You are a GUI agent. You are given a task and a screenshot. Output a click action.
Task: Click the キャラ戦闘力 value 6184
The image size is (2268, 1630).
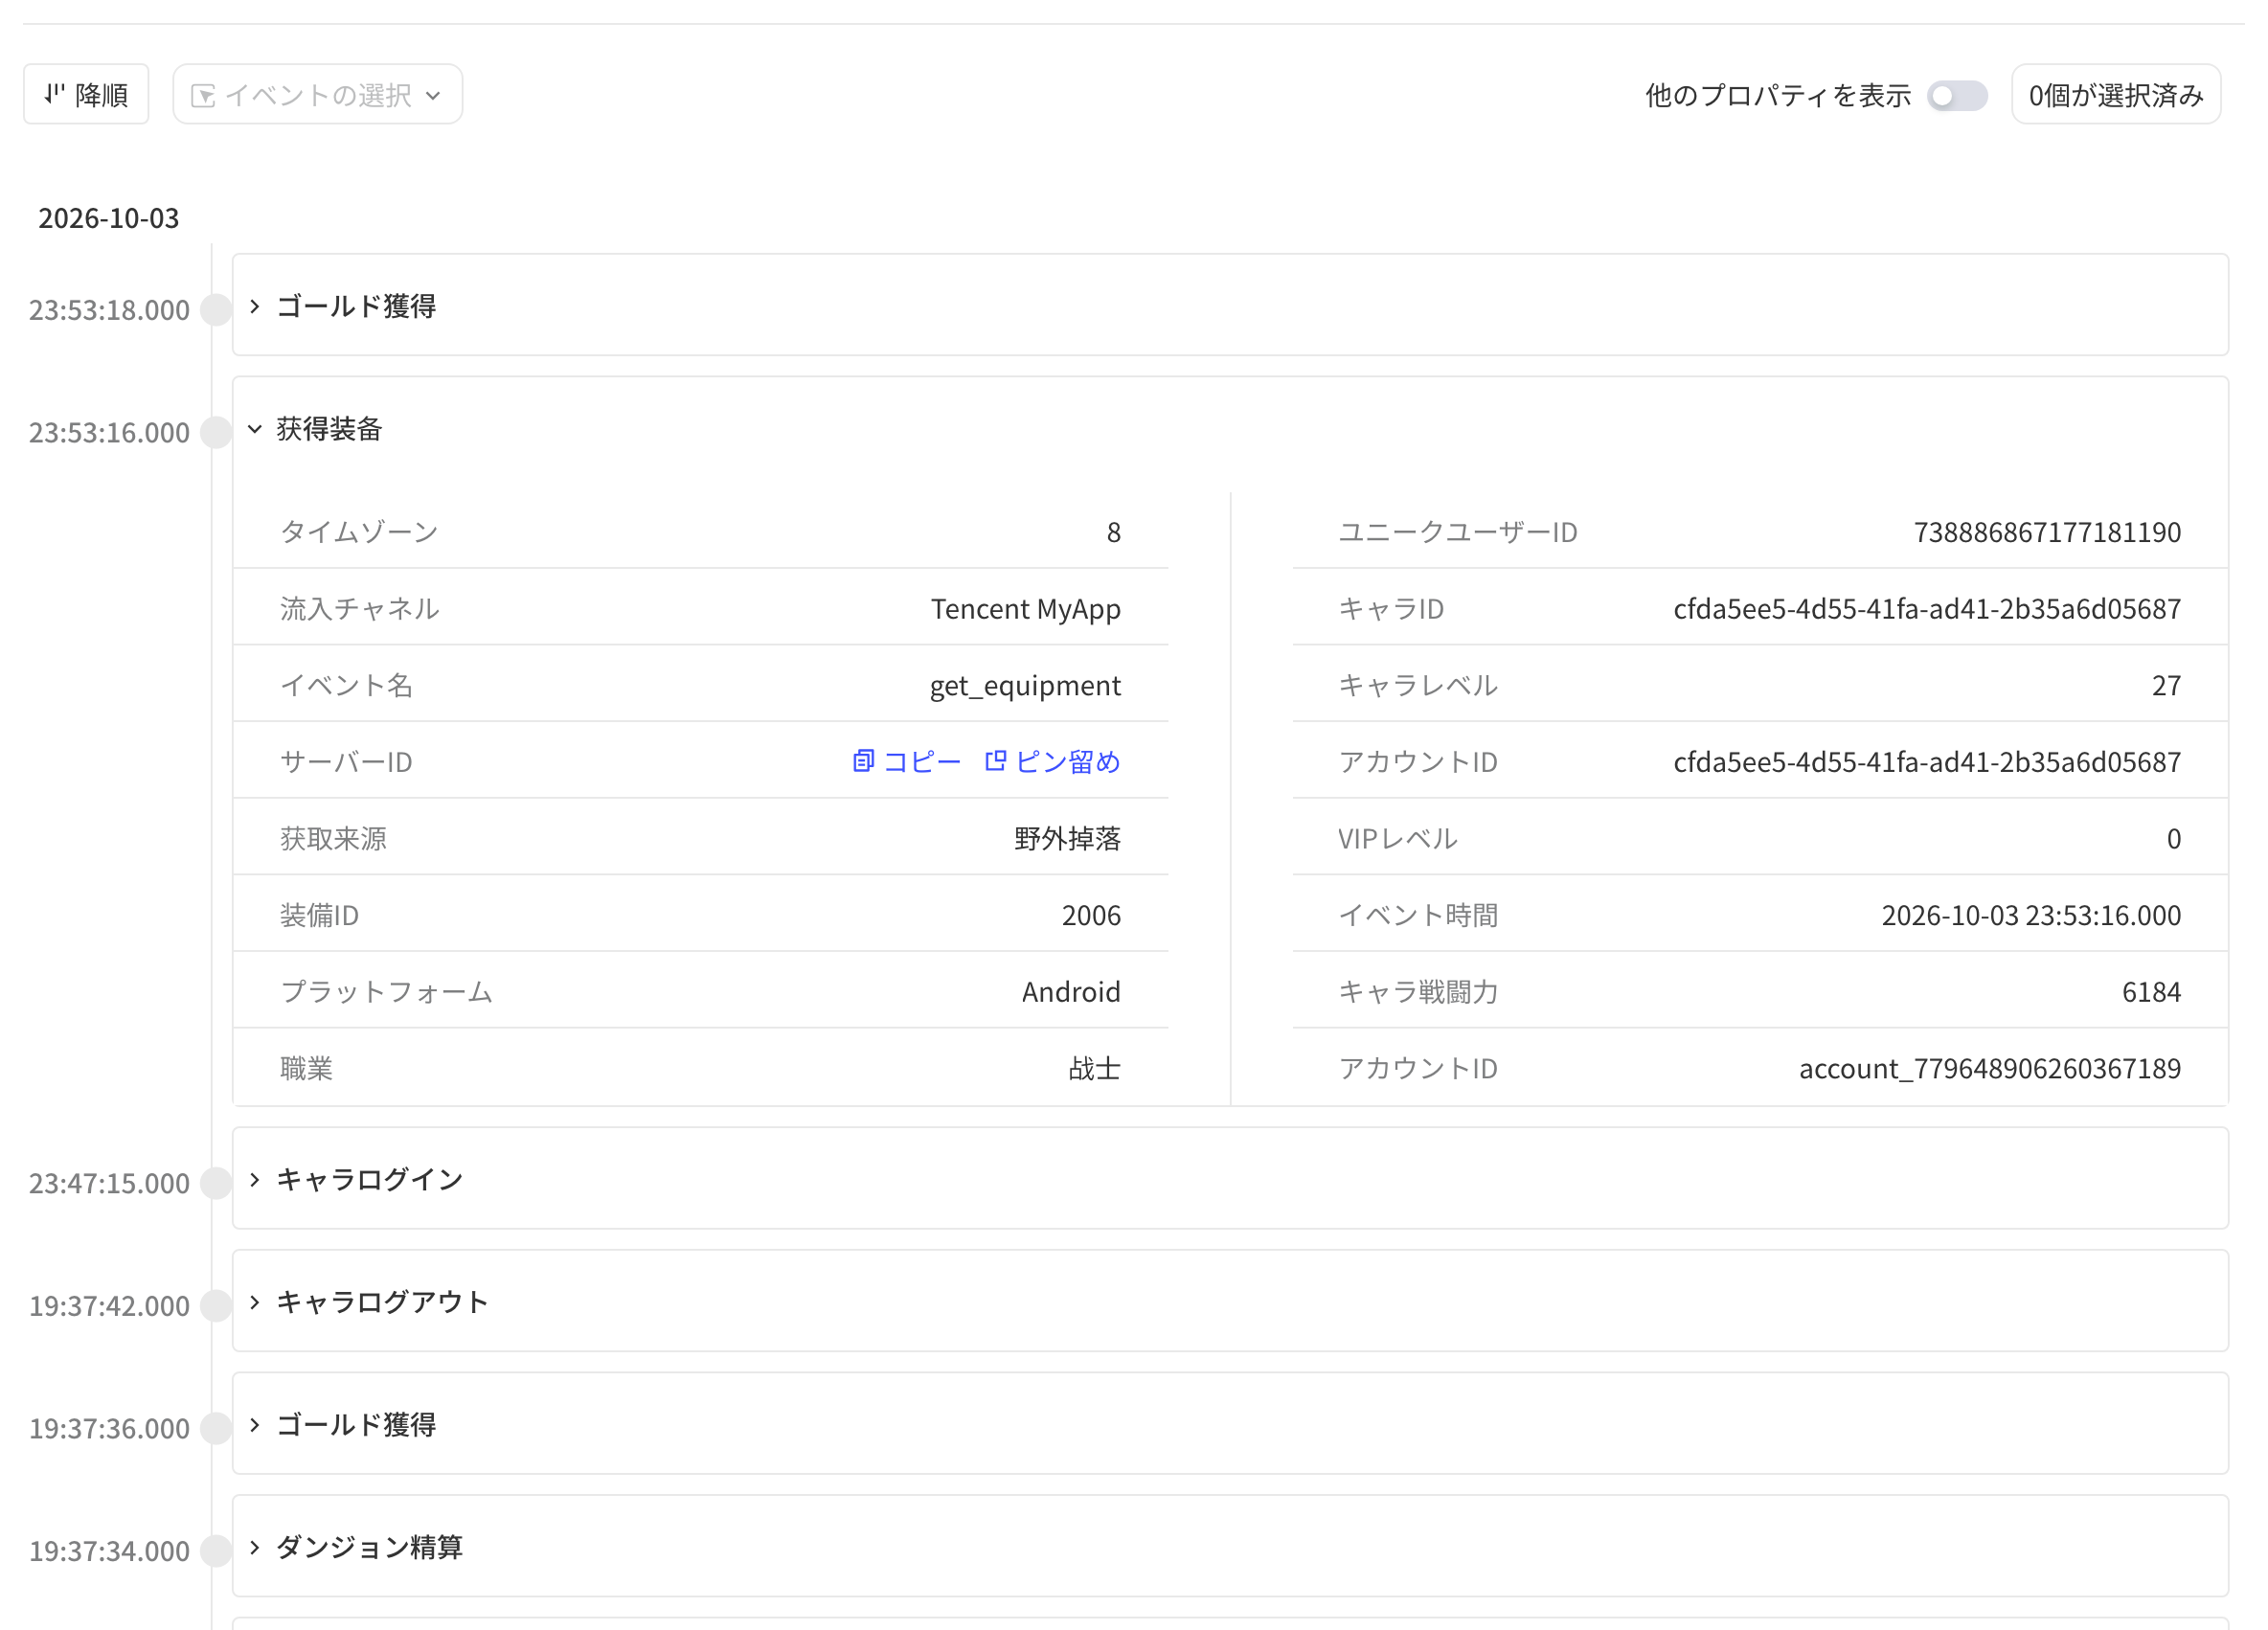click(x=2151, y=992)
